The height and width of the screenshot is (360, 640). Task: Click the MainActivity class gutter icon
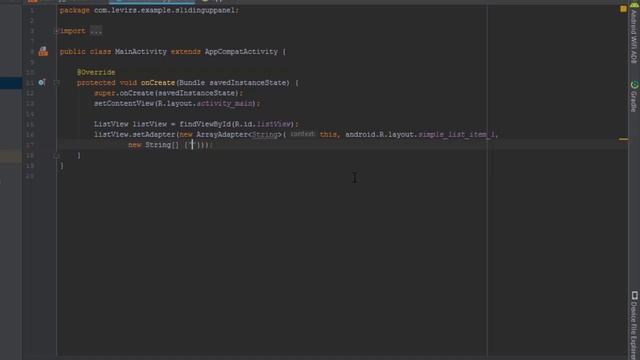pos(43,51)
